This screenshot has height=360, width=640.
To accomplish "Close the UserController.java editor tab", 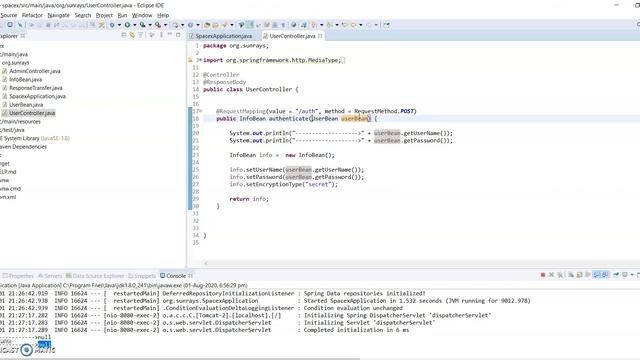I will 320,36.
